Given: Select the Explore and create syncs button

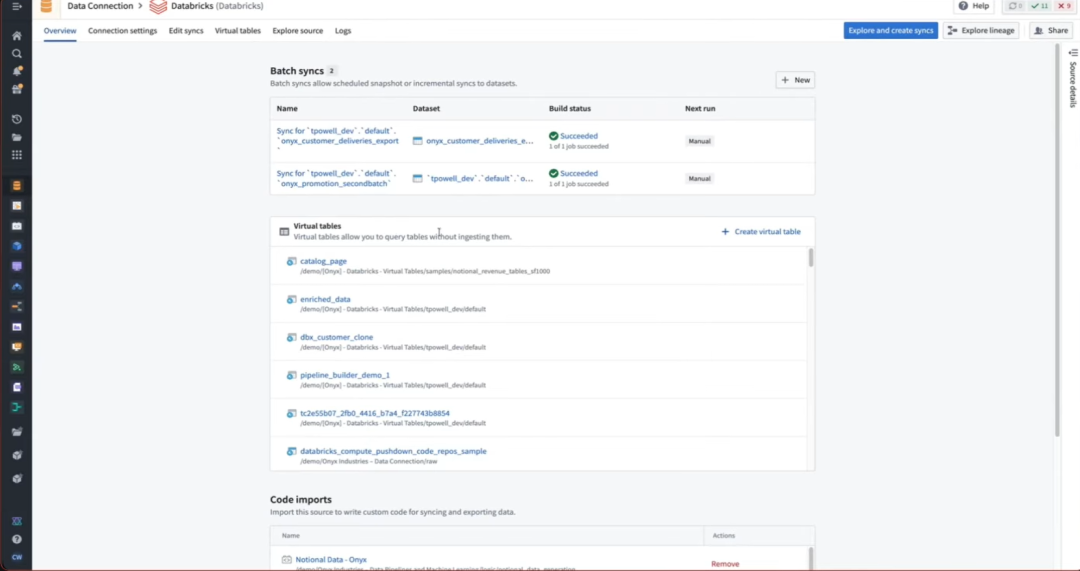Looking at the screenshot, I should click(891, 30).
